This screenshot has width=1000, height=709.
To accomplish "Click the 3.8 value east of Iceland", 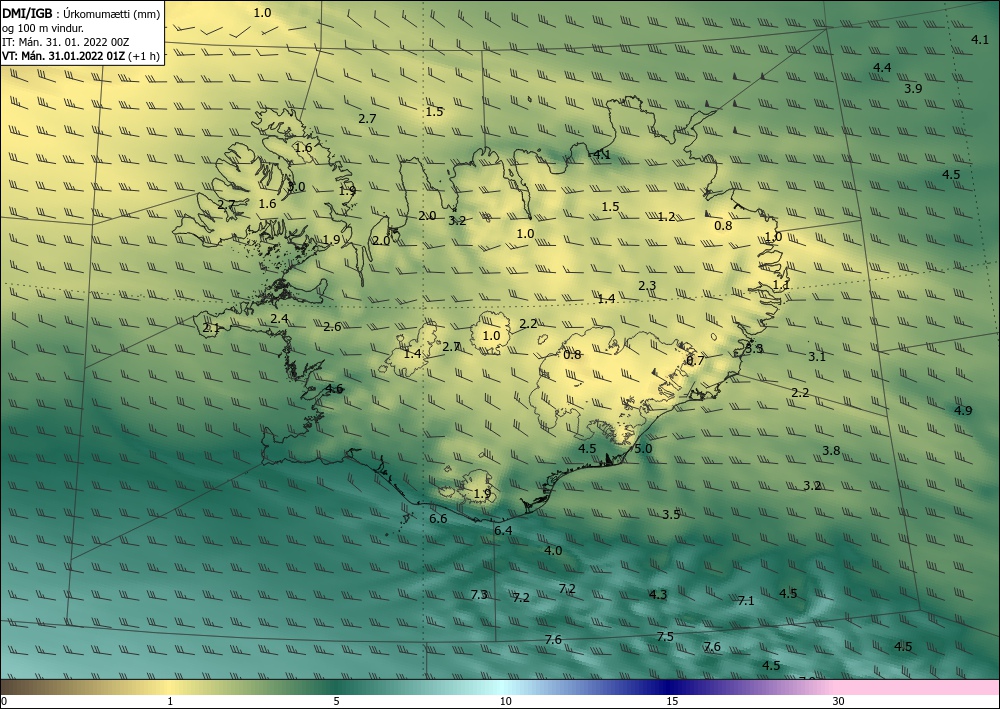I will (x=831, y=451).
